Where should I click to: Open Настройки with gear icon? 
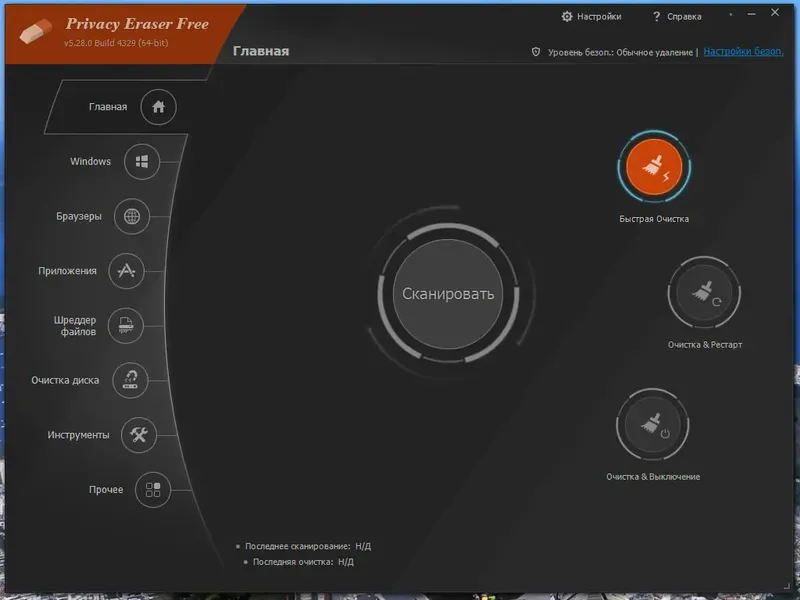[x=591, y=16]
